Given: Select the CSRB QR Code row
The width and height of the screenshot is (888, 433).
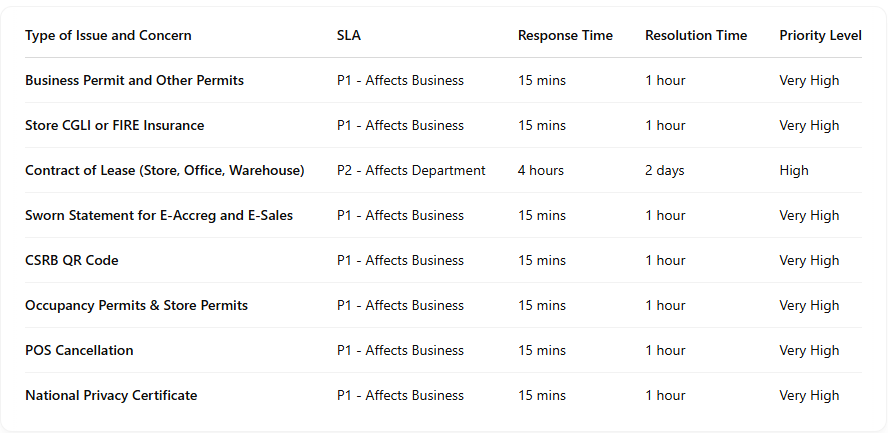Looking at the screenshot, I should [72, 260].
